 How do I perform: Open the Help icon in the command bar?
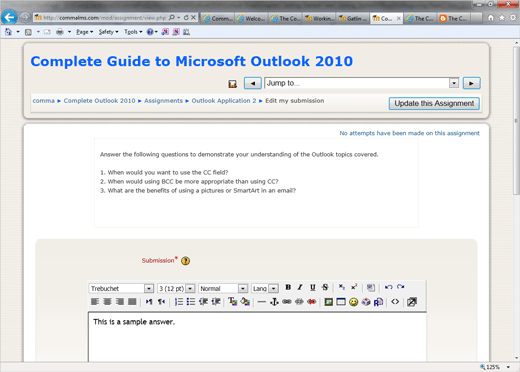[150, 32]
